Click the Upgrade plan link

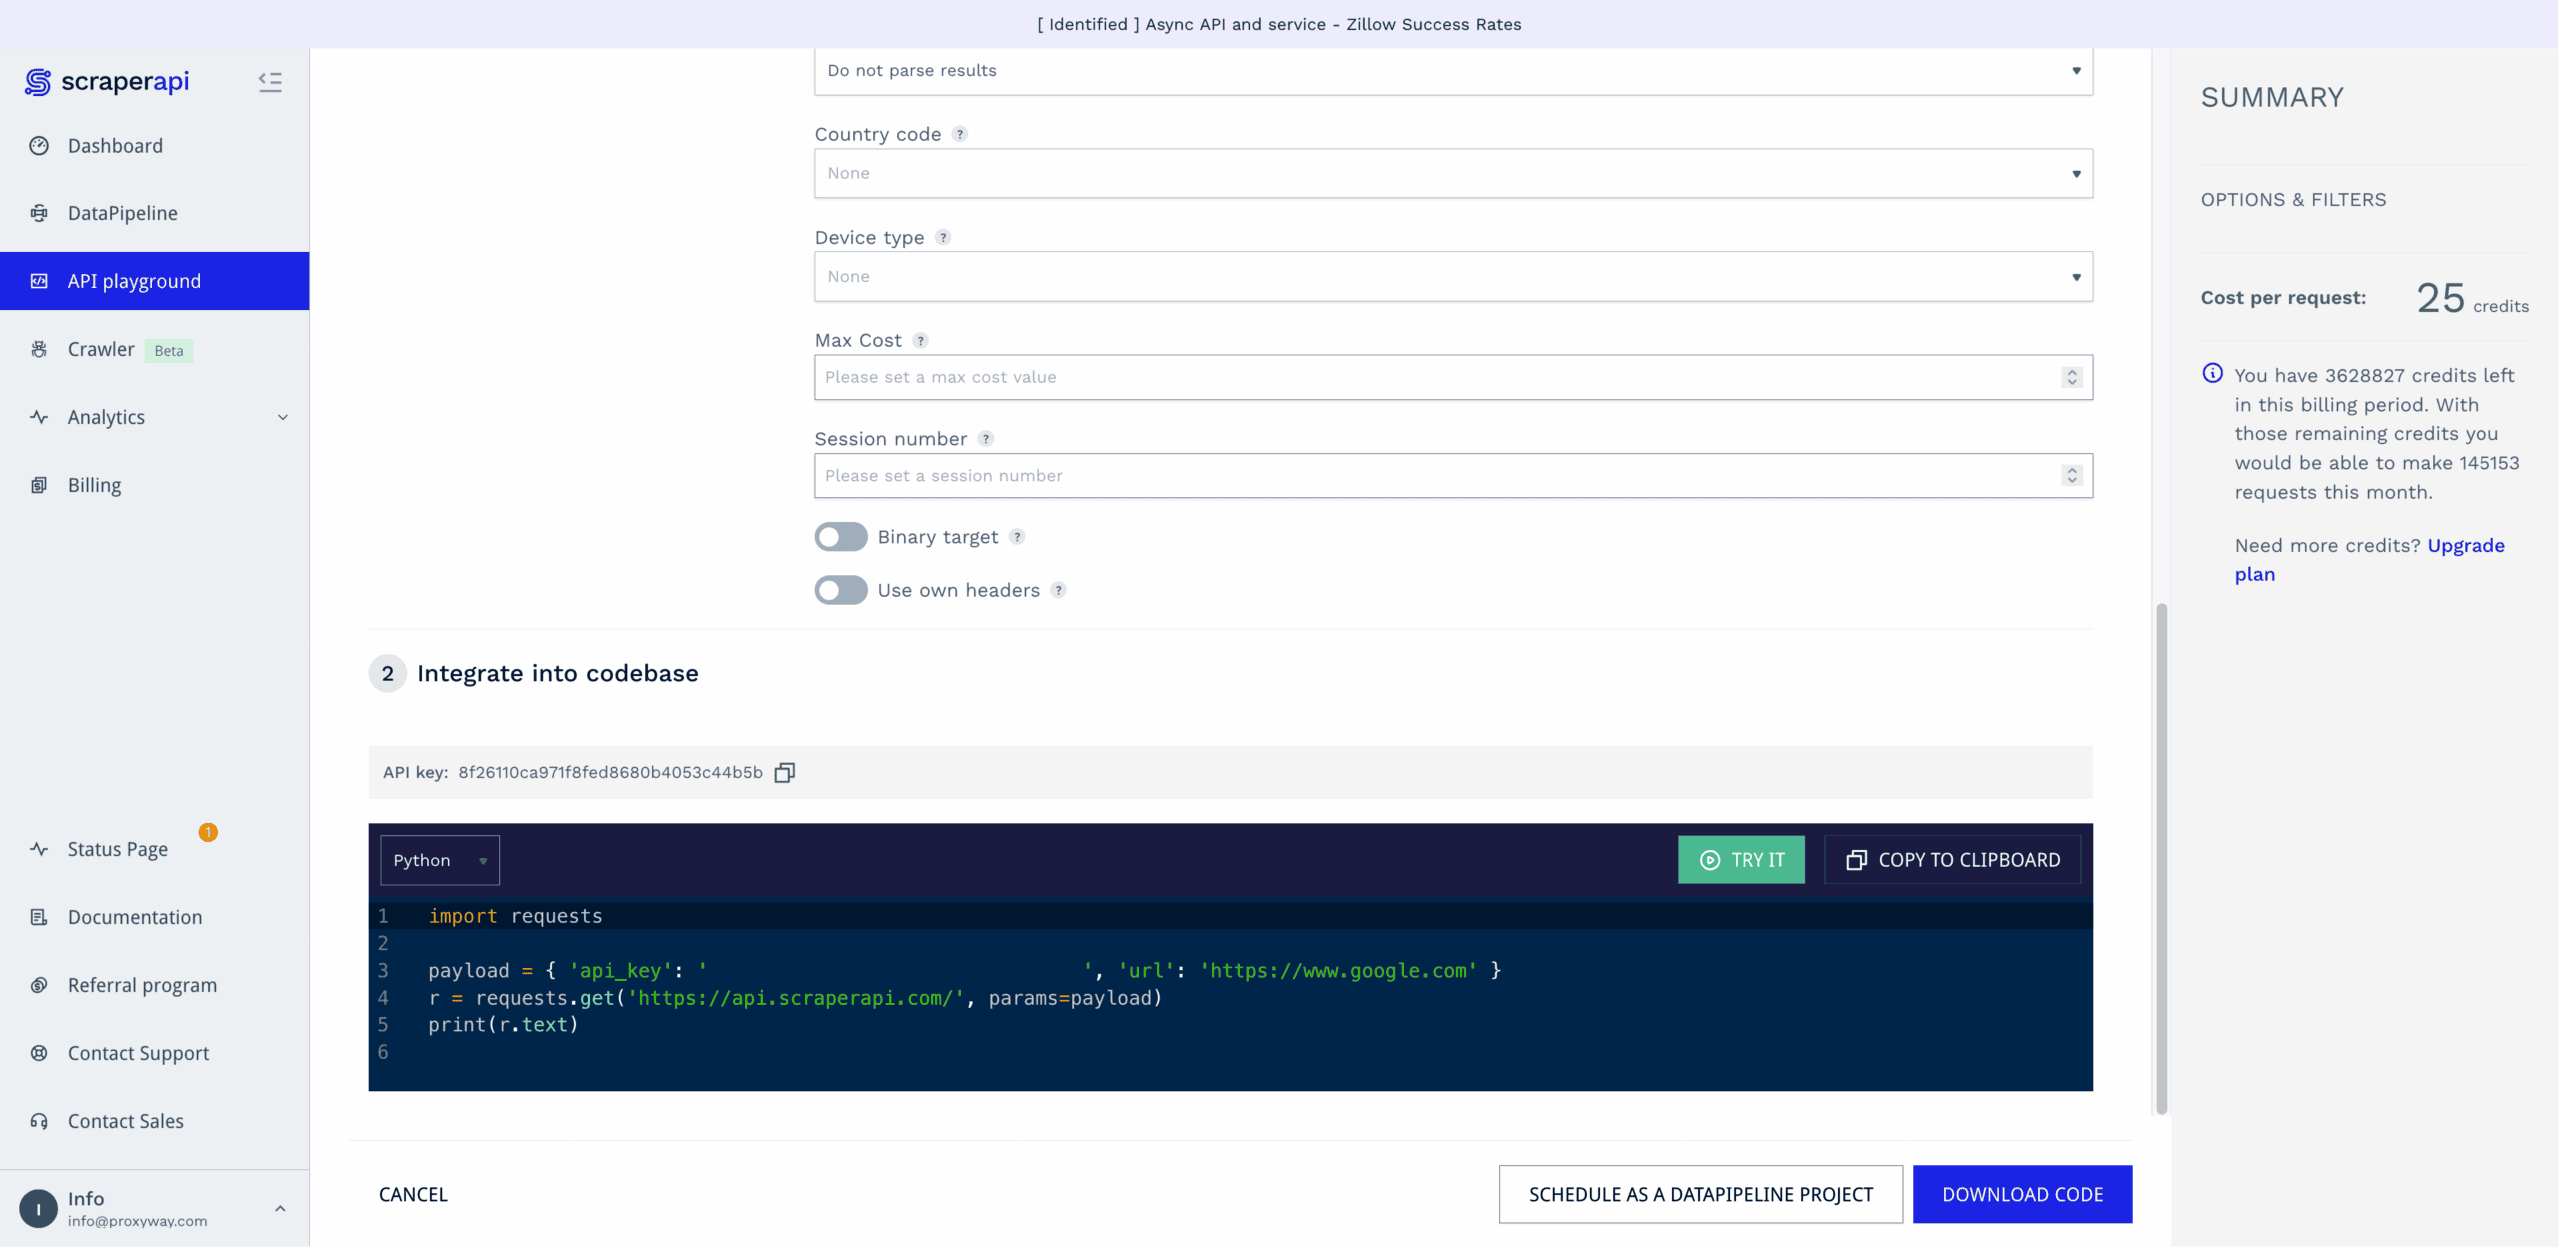[2465, 546]
